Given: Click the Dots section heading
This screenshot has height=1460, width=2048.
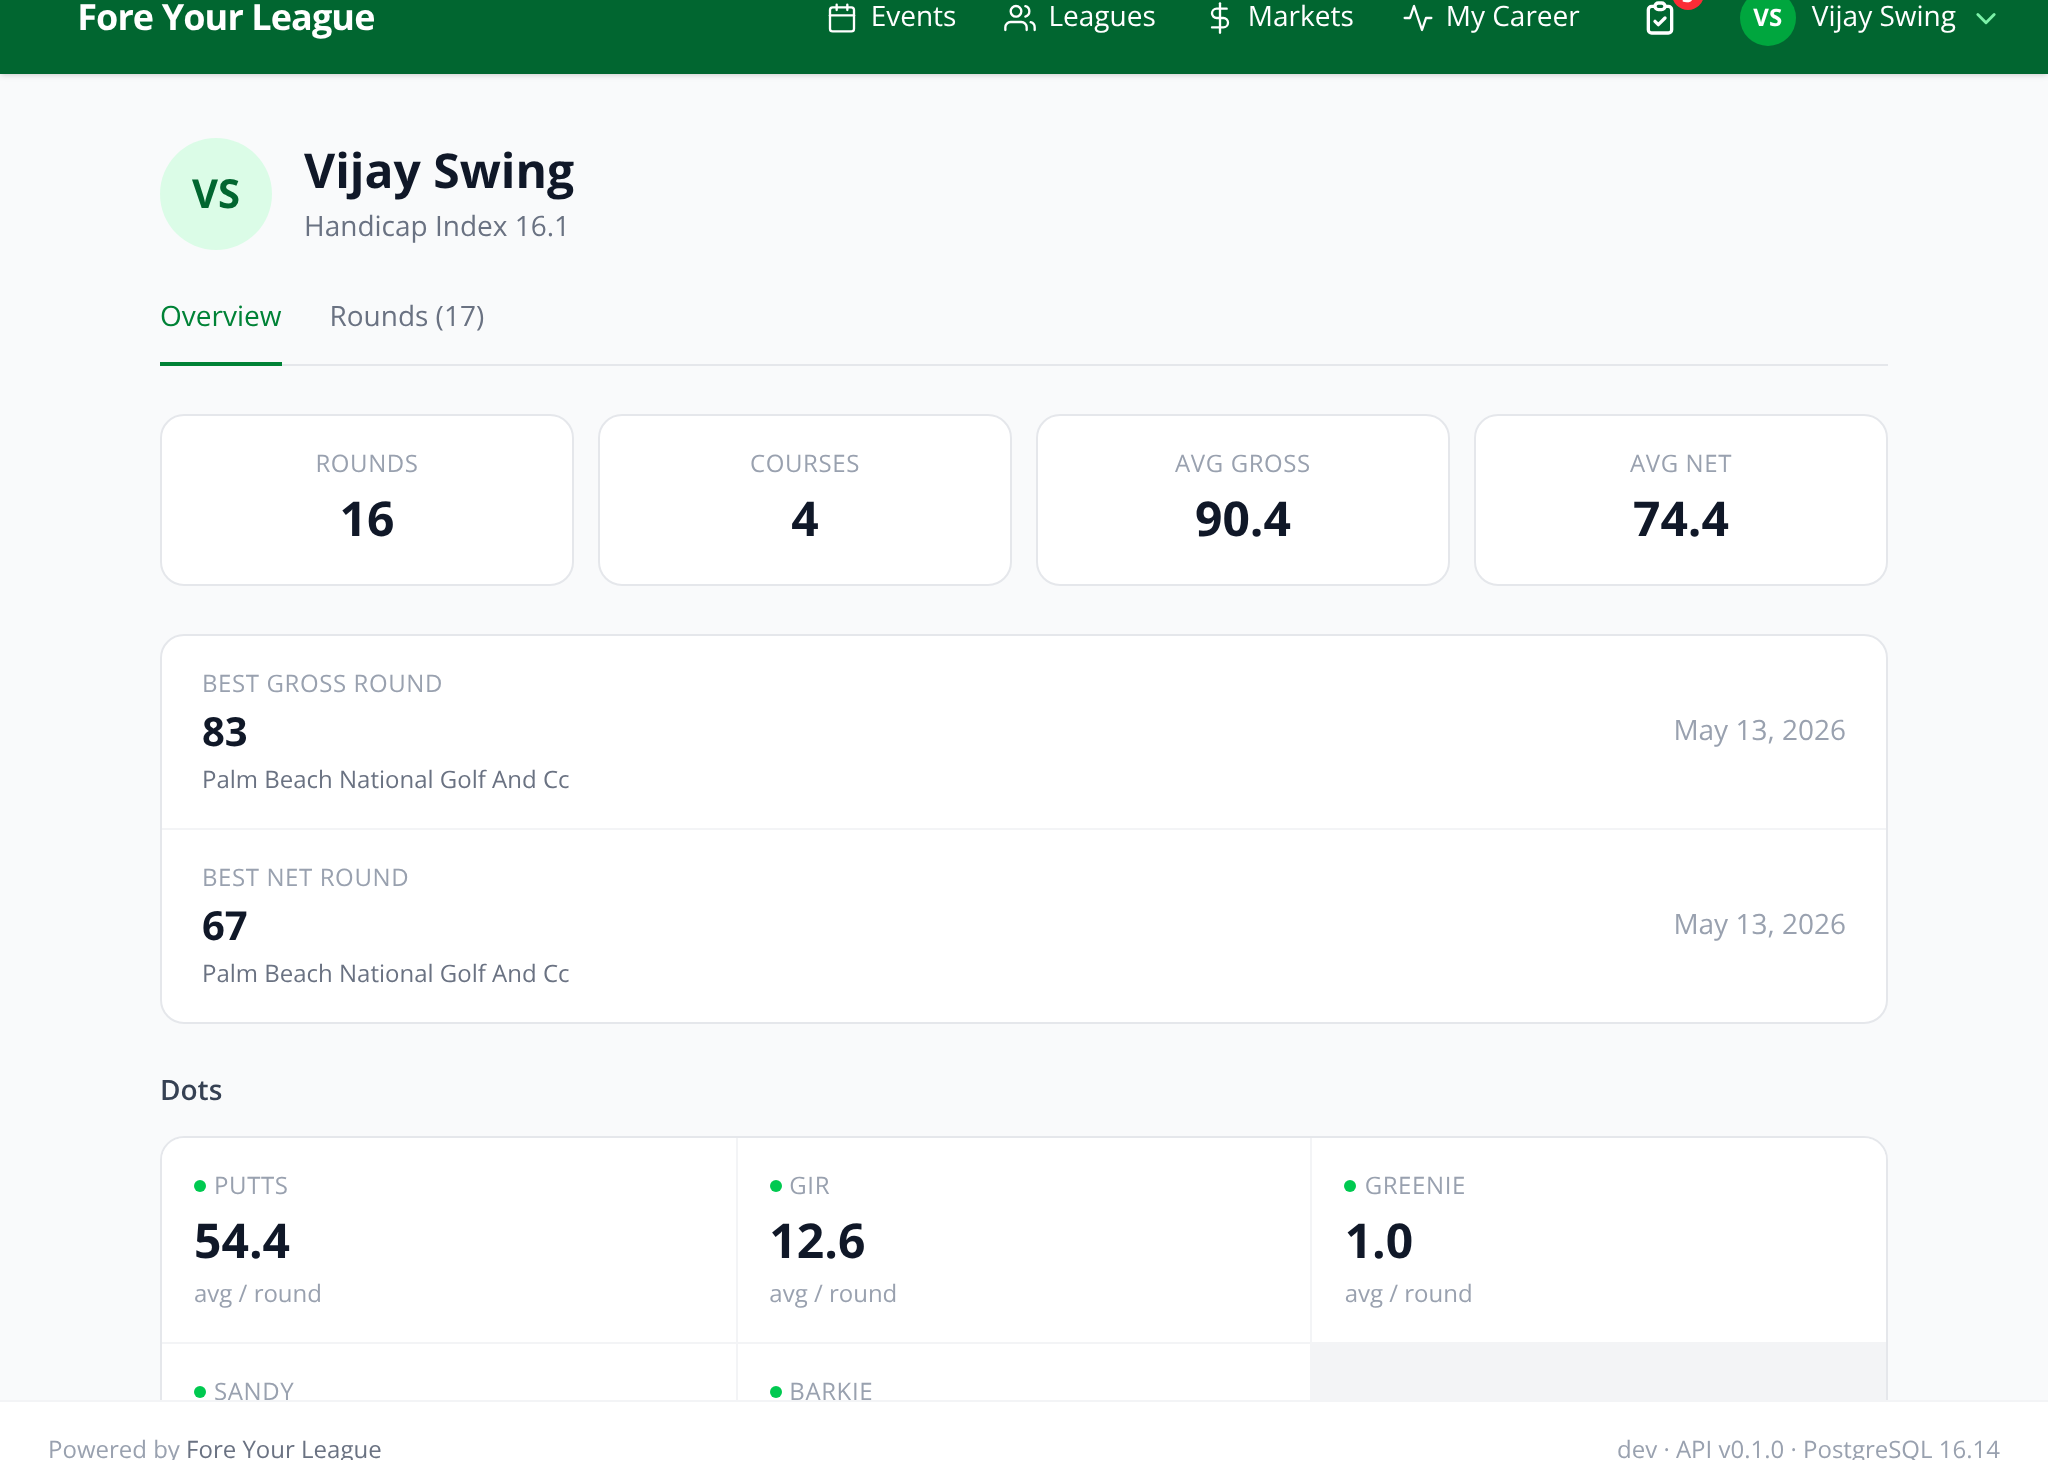Looking at the screenshot, I should 191,1090.
